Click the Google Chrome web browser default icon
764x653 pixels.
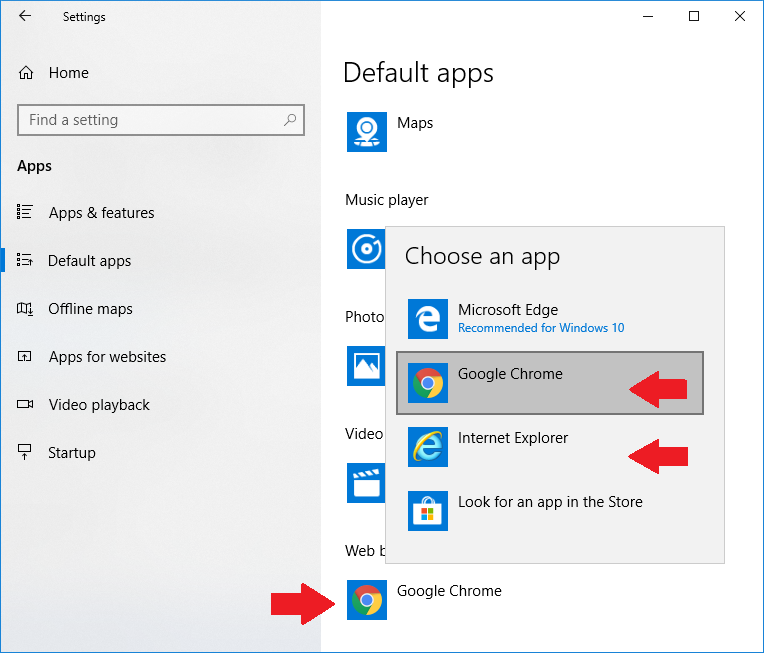pyautogui.click(x=367, y=600)
